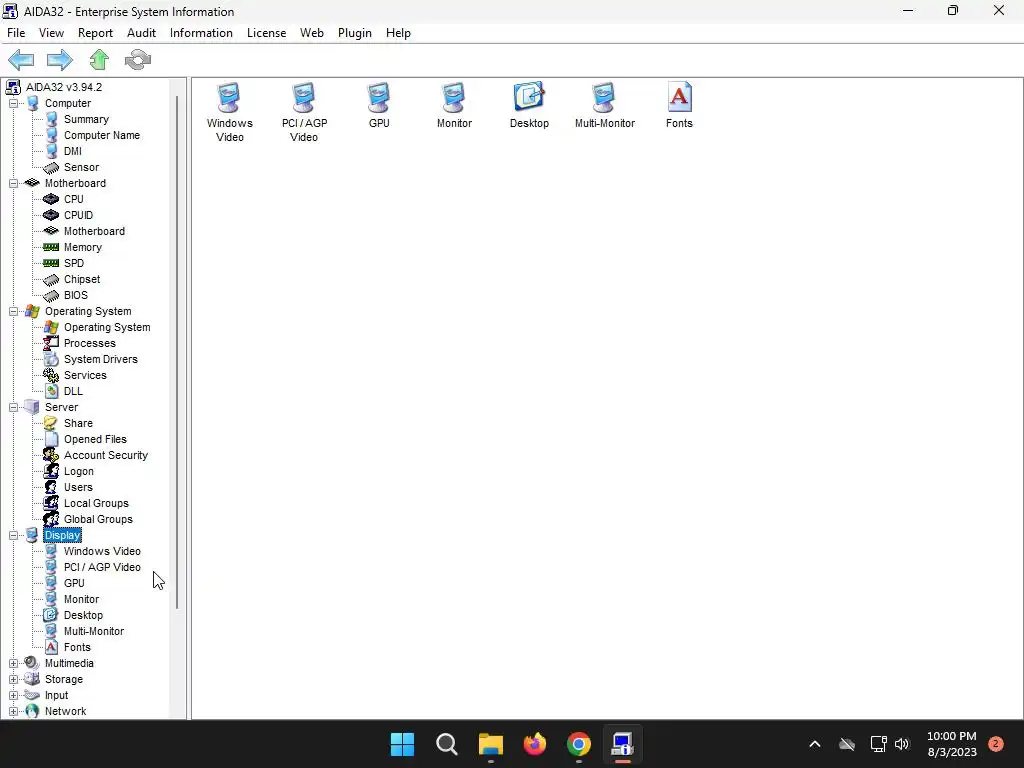Open the View menu

51,33
